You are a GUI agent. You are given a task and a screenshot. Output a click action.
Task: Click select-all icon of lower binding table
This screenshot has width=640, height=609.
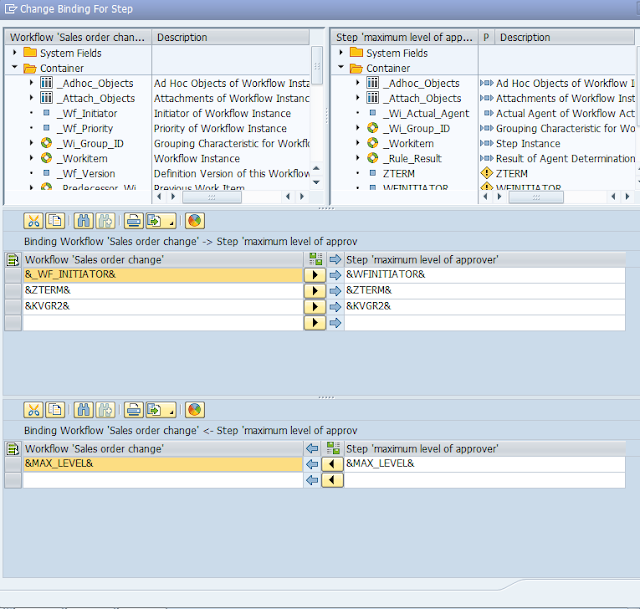point(13,449)
